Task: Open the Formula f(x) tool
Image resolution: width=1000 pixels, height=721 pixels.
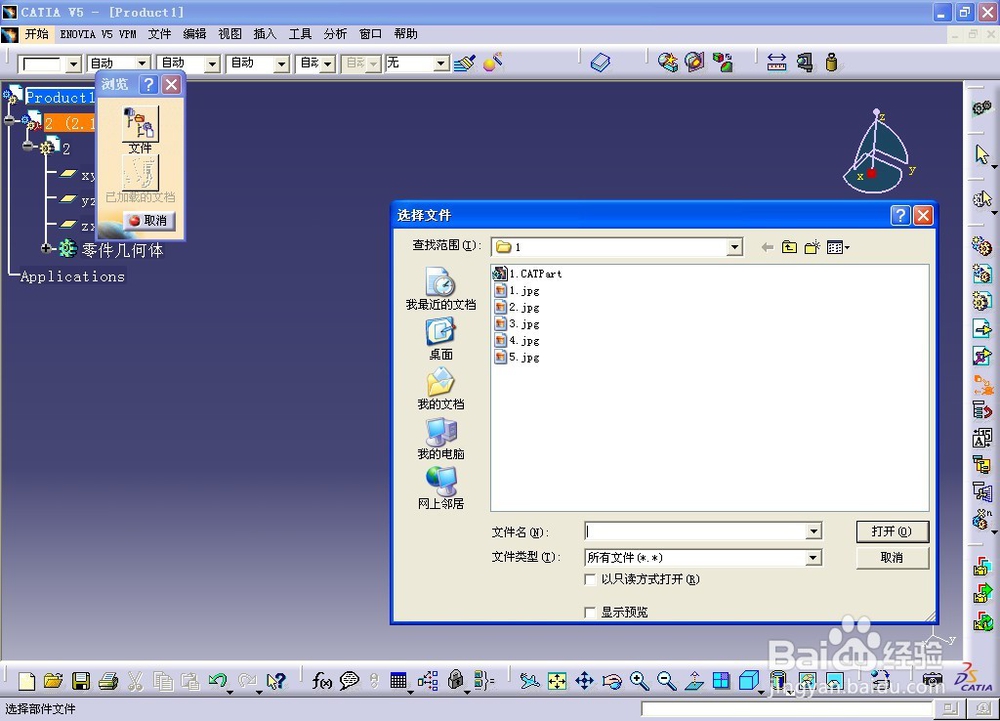Action: coord(322,681)
